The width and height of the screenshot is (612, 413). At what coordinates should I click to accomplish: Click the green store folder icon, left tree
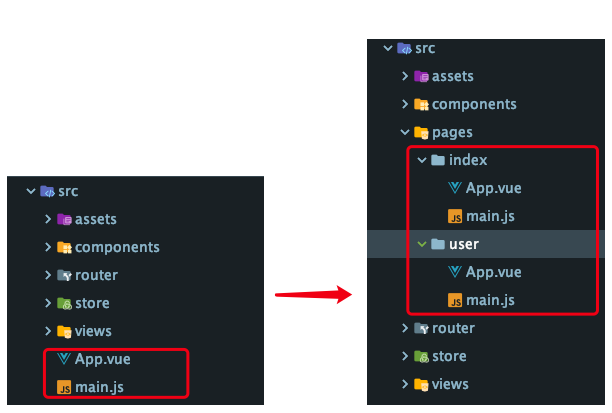(64, 303)
